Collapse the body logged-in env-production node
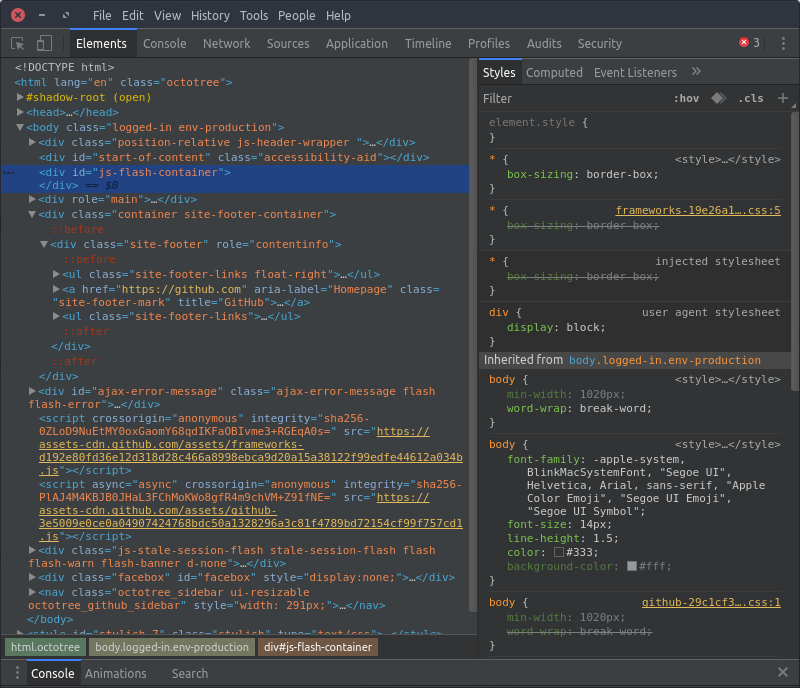This screenshot has height=688, width=800. click(20, 127)
